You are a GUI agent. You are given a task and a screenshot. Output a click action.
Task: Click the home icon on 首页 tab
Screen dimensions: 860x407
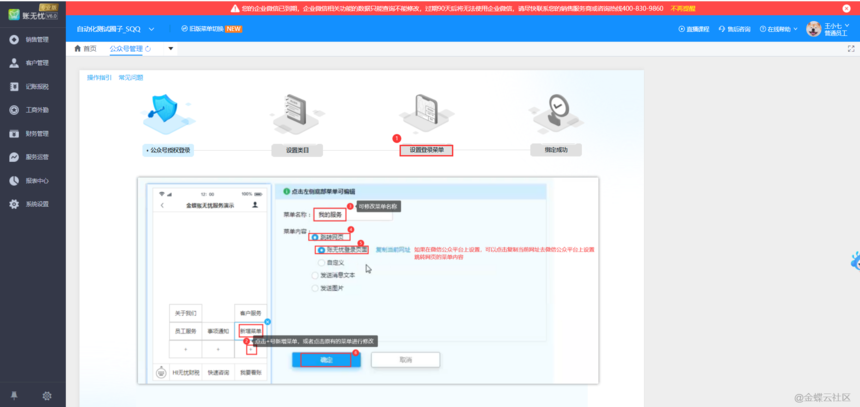tap(77, 49)
